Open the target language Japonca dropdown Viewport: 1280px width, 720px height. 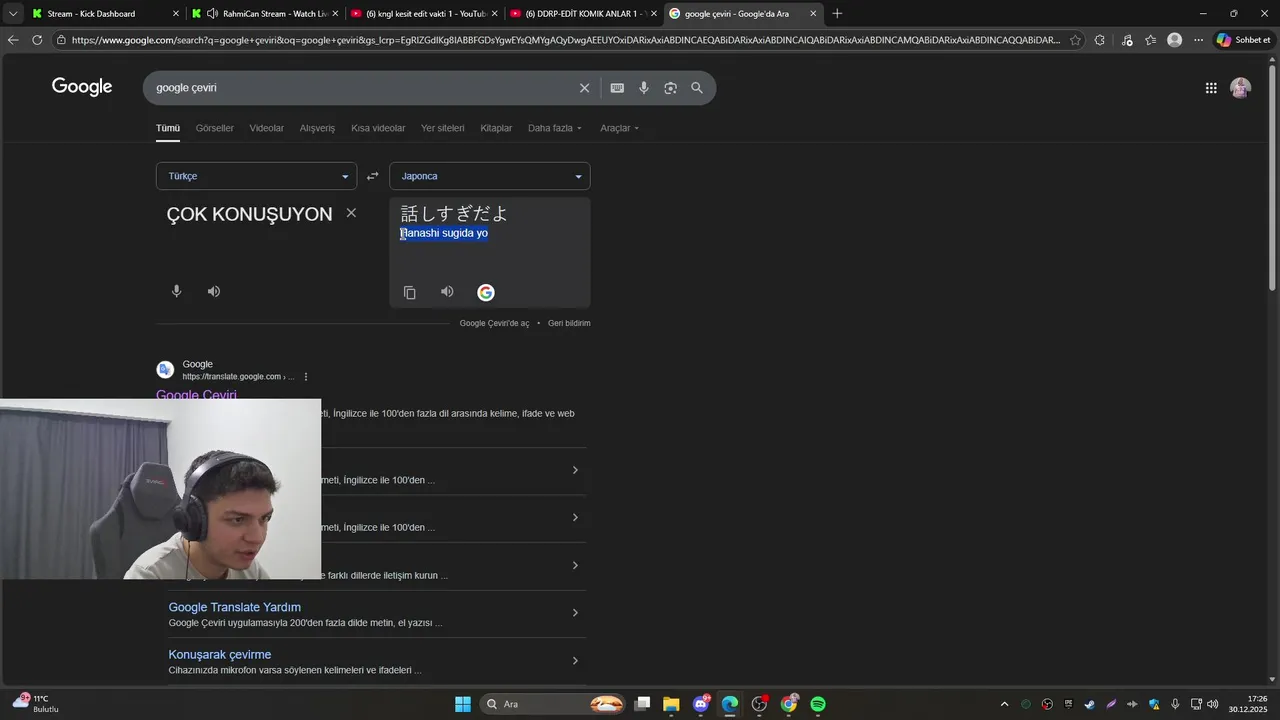pyautogui.click(x=490, y=176)
